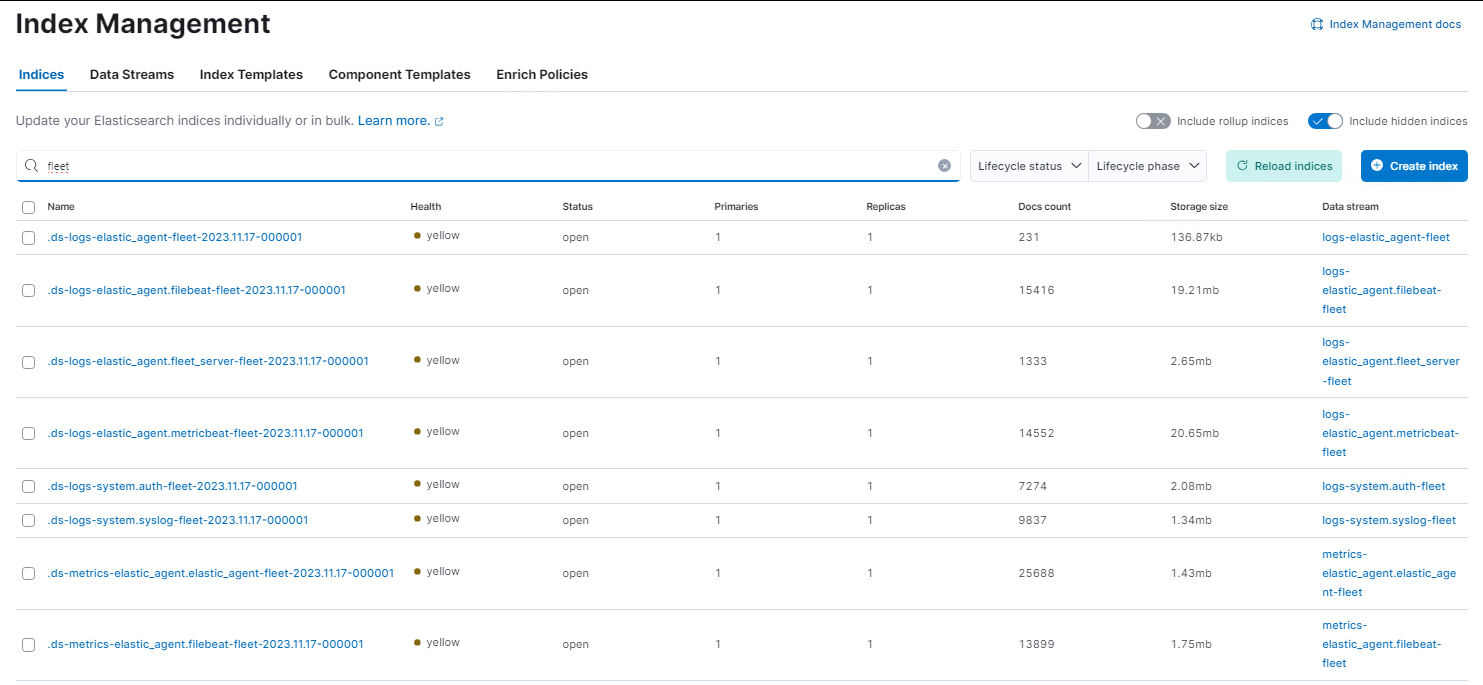Click the search magnifier icon

coord(31,166)
